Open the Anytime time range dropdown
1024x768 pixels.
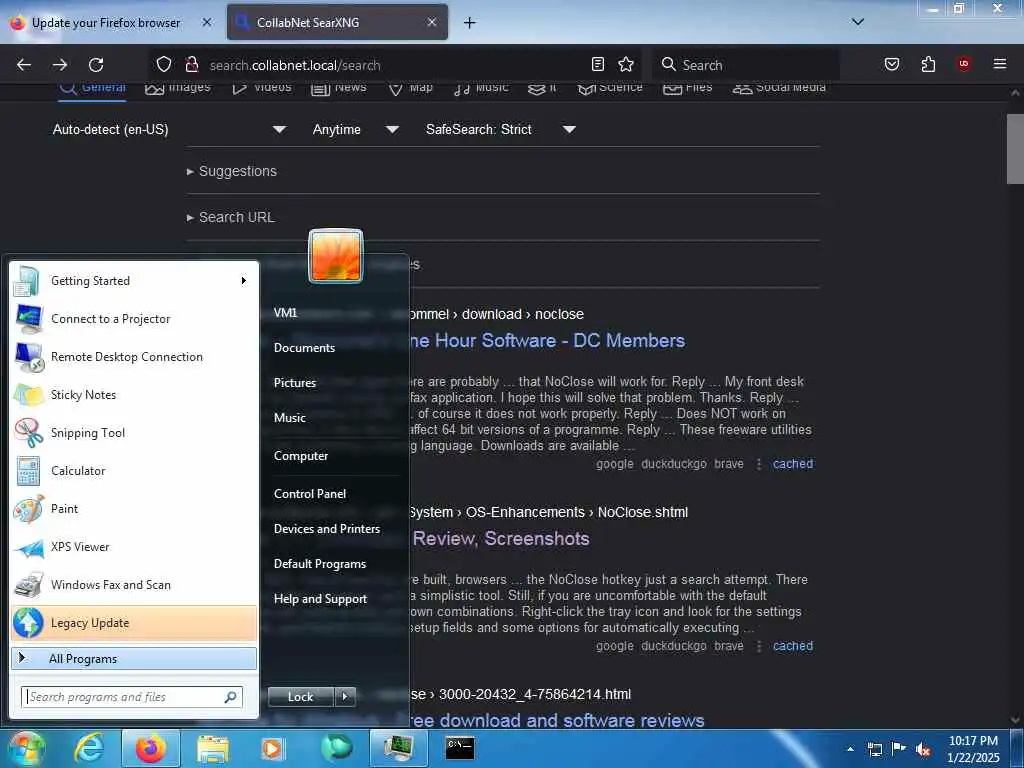click(x=355, y=129)
